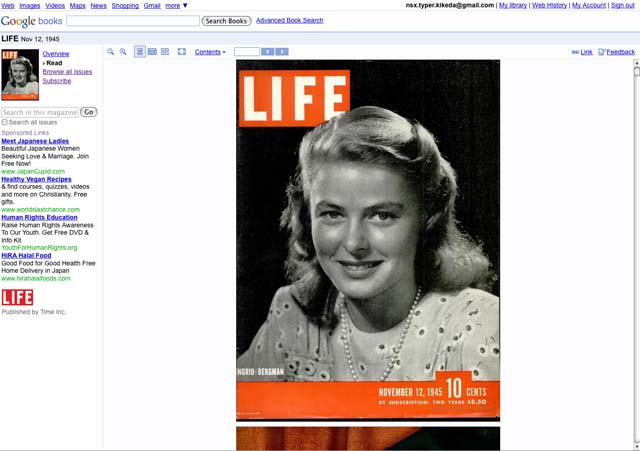
Task: Open the Feedback link
Action: [x=617, y=52]
